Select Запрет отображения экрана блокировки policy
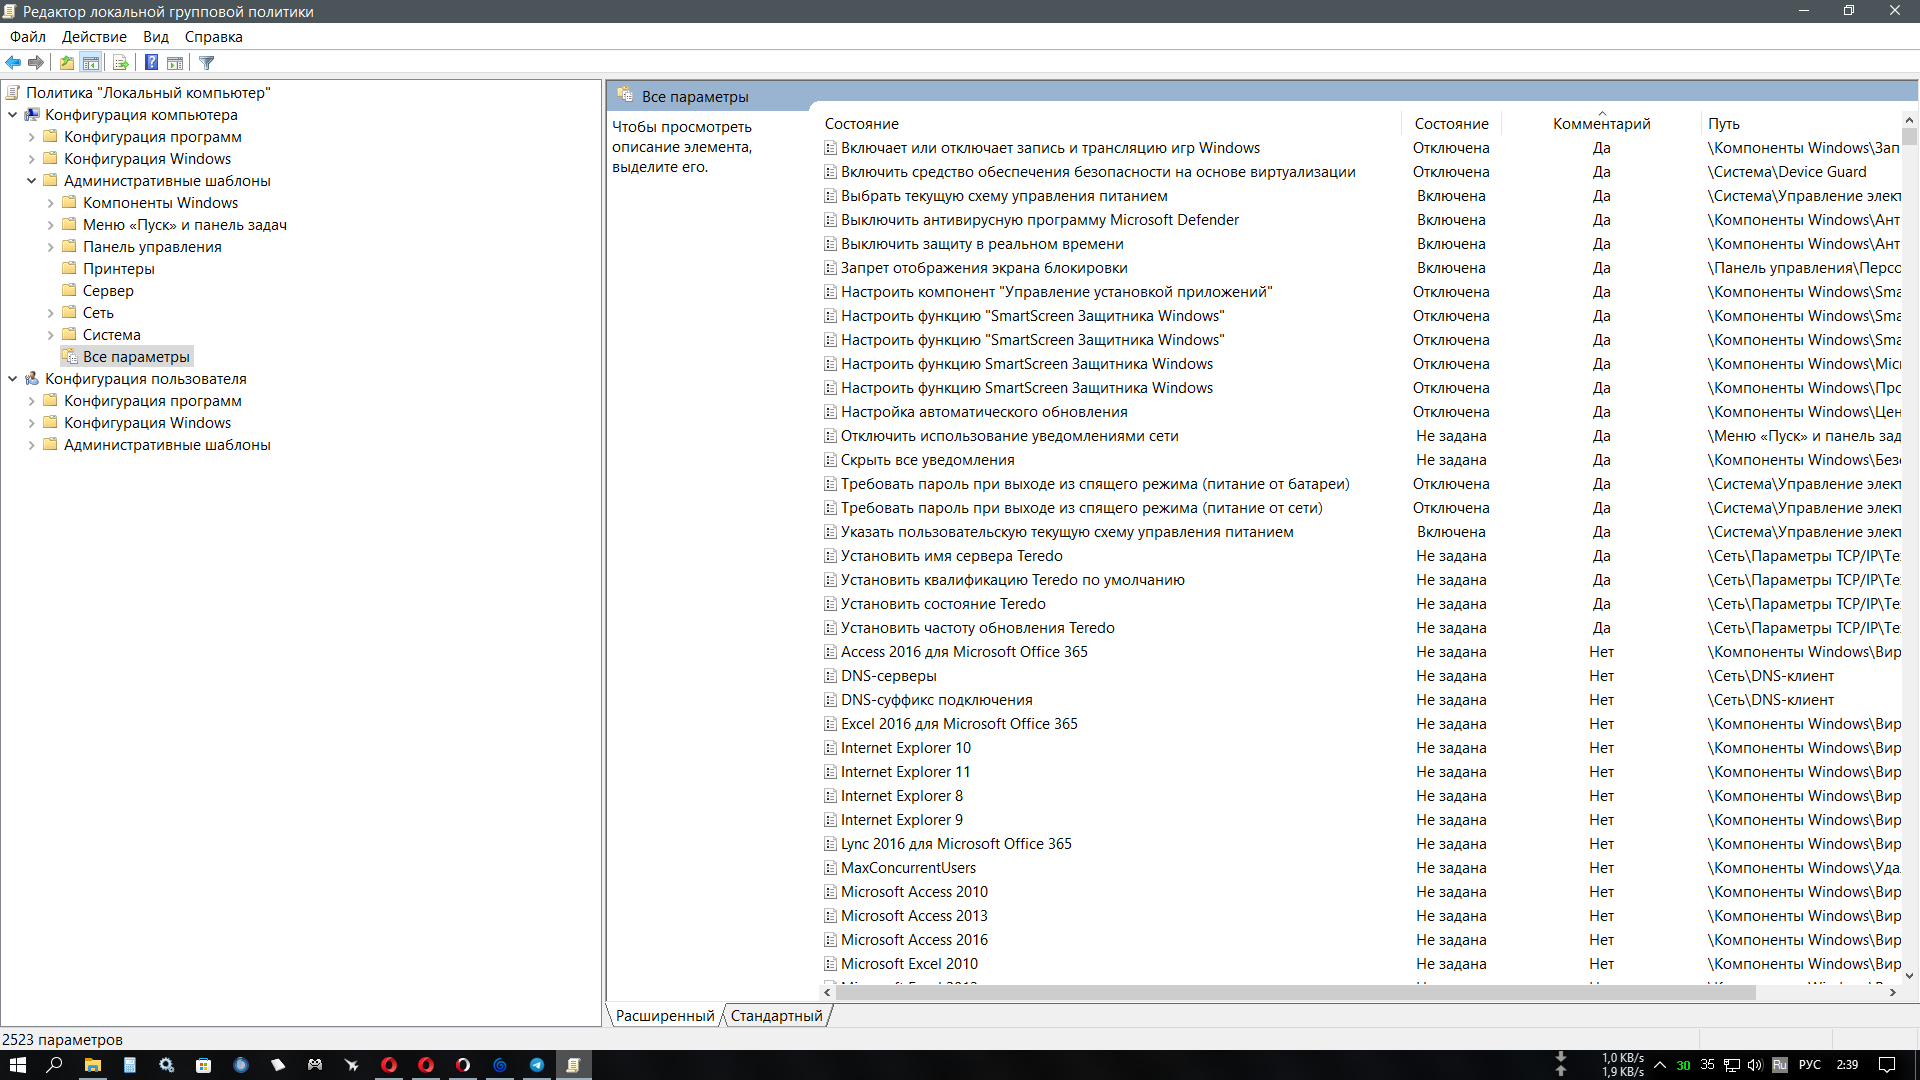Viewport: 1920px width, 1080px height. point(984,268)
